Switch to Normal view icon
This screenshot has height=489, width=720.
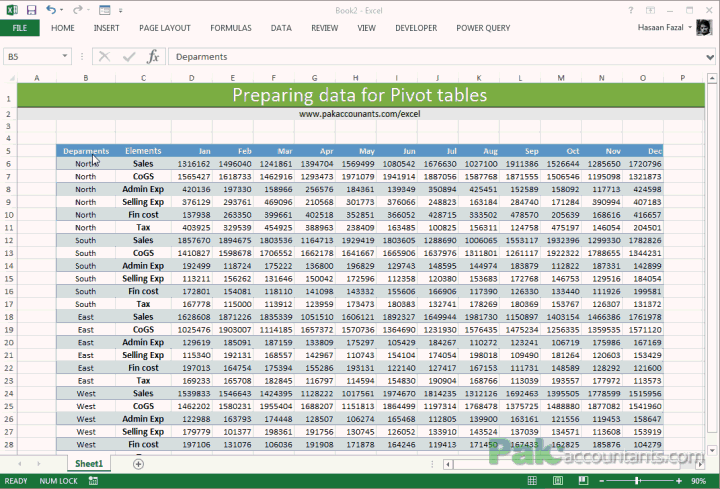point(532,481)
